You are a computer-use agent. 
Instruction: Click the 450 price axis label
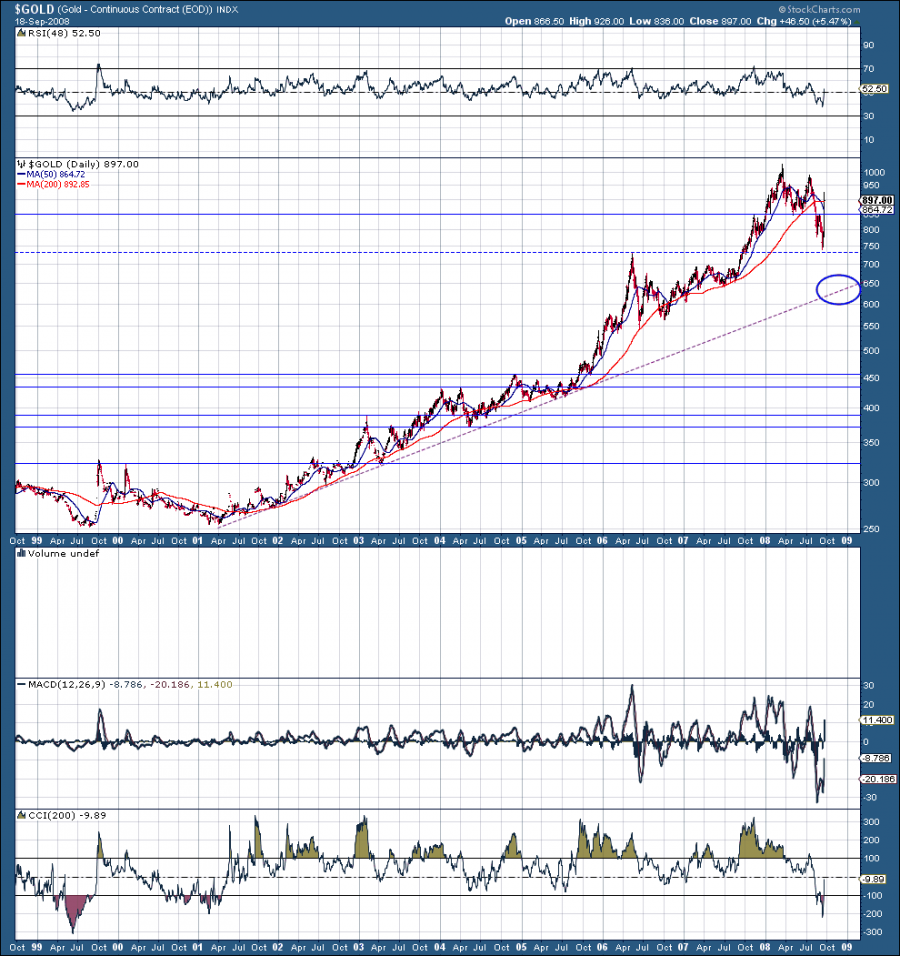pos(871,378)
